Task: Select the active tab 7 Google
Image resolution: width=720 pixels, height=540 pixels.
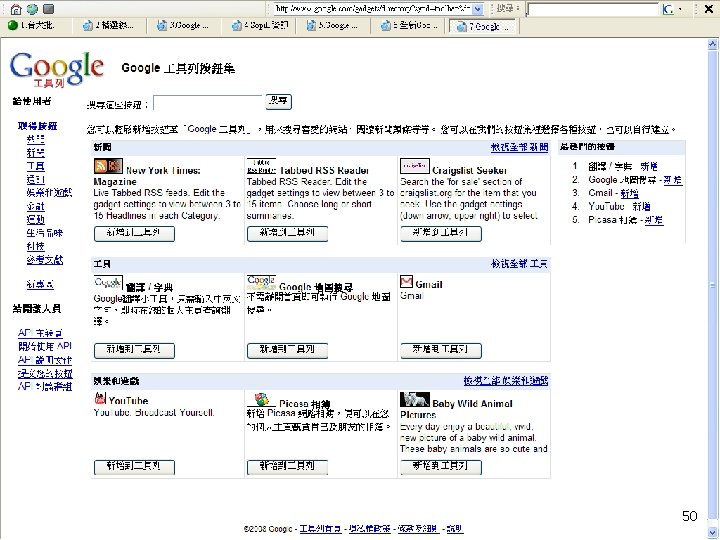Action: (x=484, y=26)
